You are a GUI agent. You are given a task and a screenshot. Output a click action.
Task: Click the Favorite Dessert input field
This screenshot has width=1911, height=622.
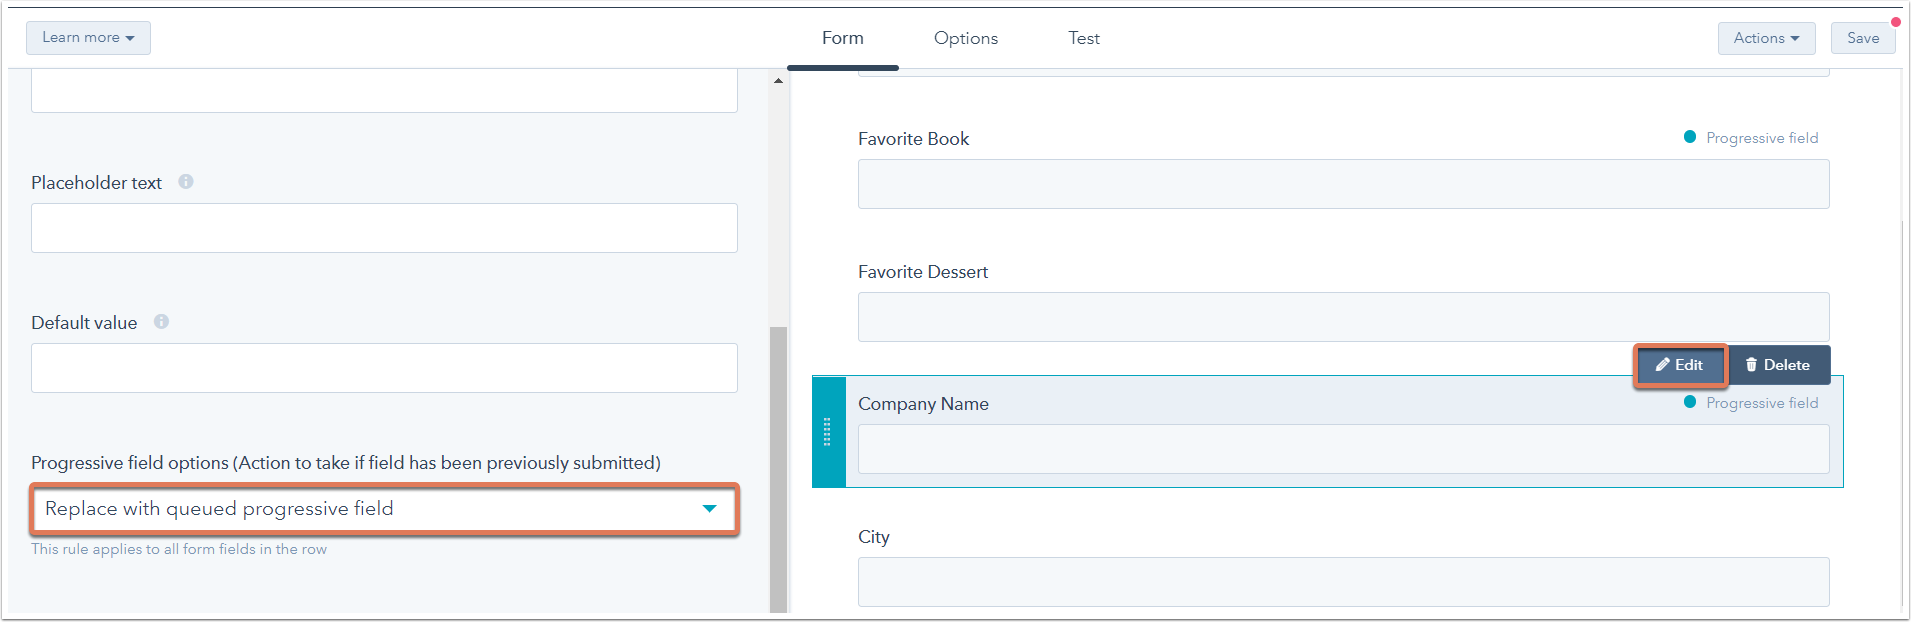[1344, 317]
